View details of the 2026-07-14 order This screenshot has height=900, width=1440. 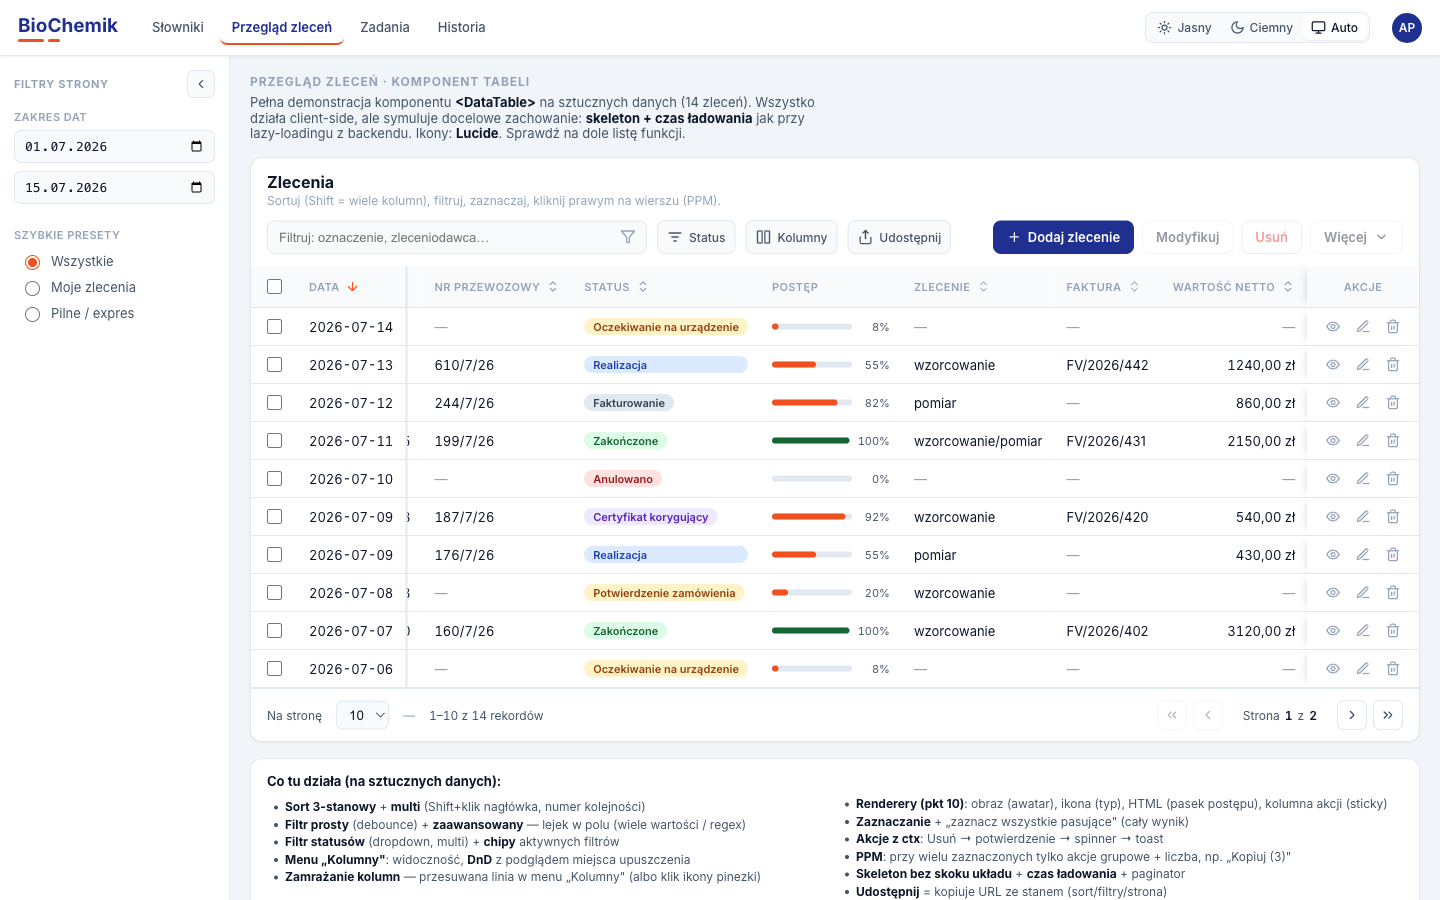coord(1333,327)
